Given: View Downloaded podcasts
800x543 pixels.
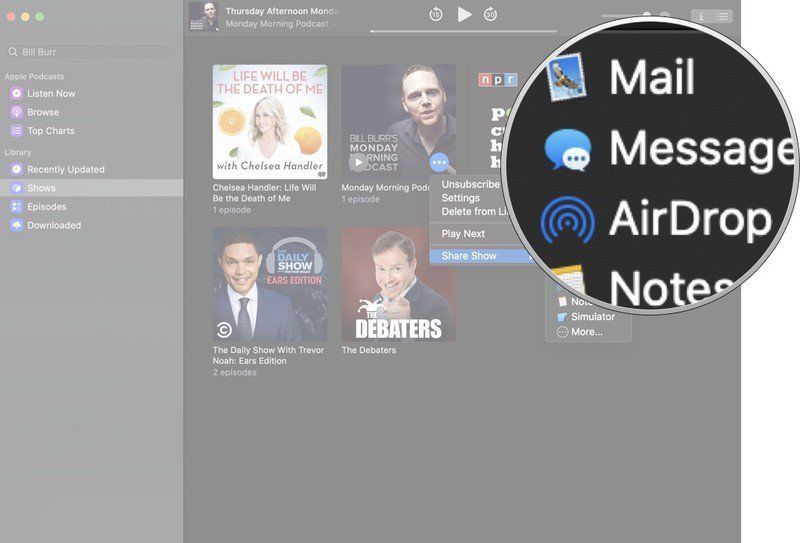Looking at the screenshot, I should pyautogui.click(x=53, y=225).
